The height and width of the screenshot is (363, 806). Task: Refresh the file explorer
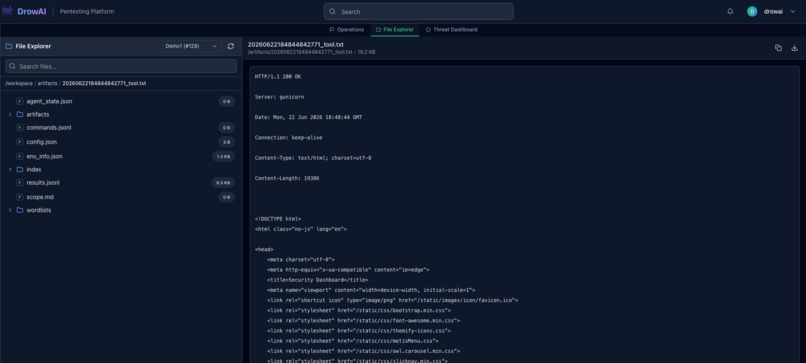231,46
